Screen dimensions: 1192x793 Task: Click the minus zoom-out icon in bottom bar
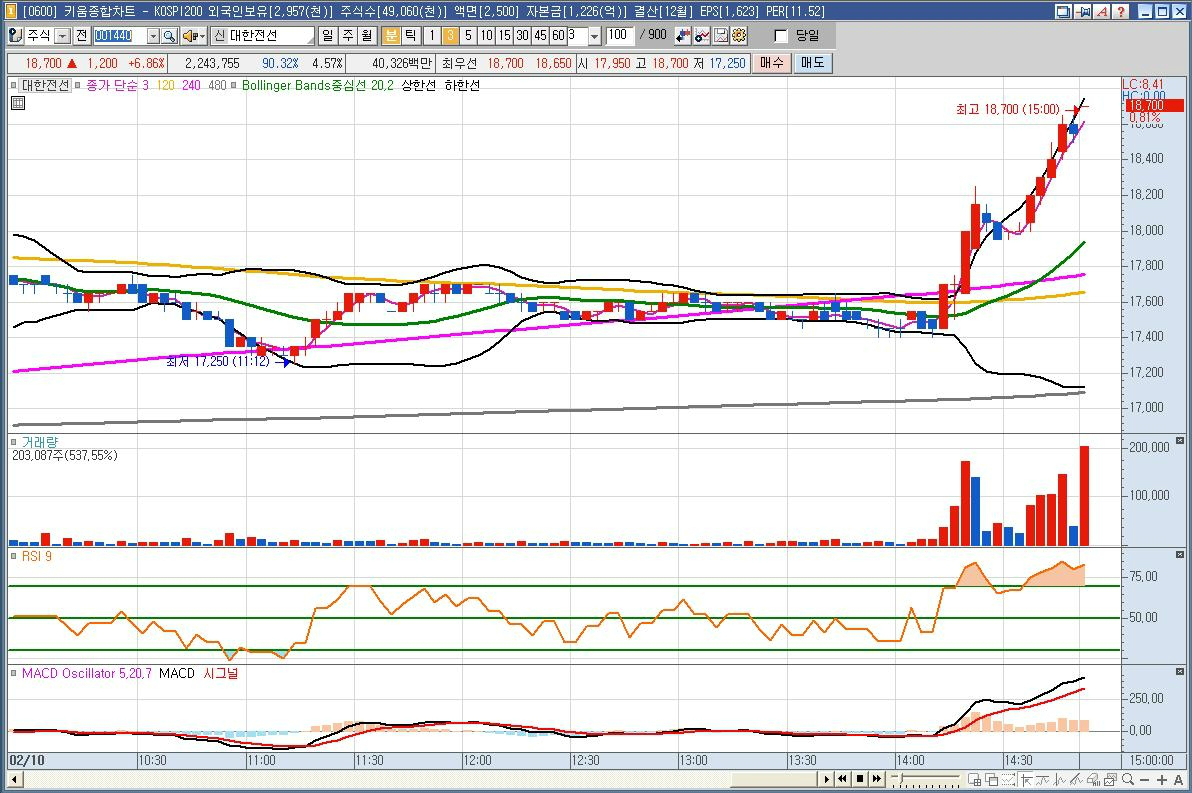(x=1144, y=780)
